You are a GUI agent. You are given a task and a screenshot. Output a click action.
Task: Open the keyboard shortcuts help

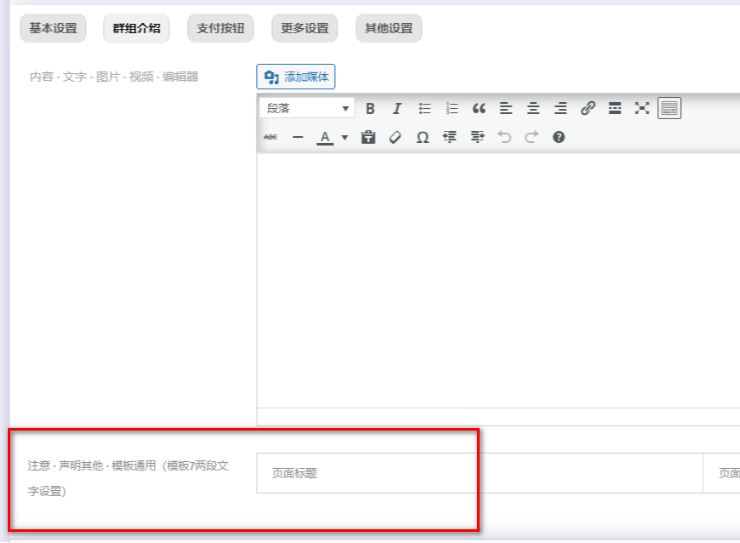(x=559, y=137)
